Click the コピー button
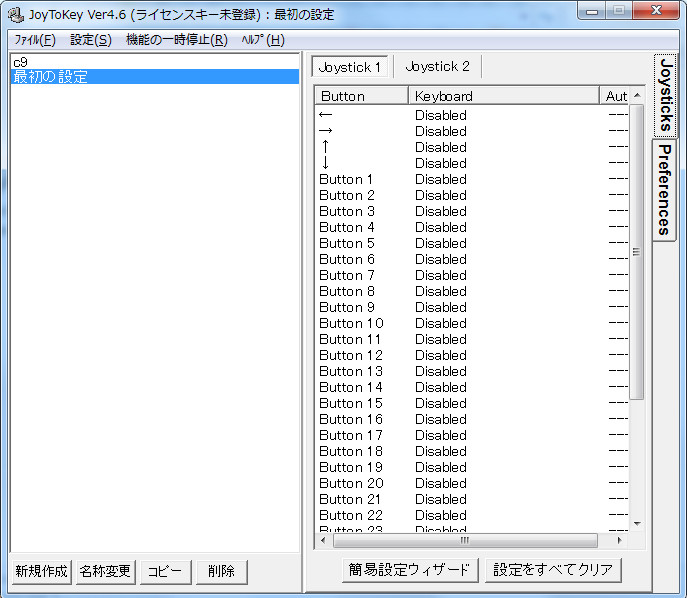 coord(166,571)
